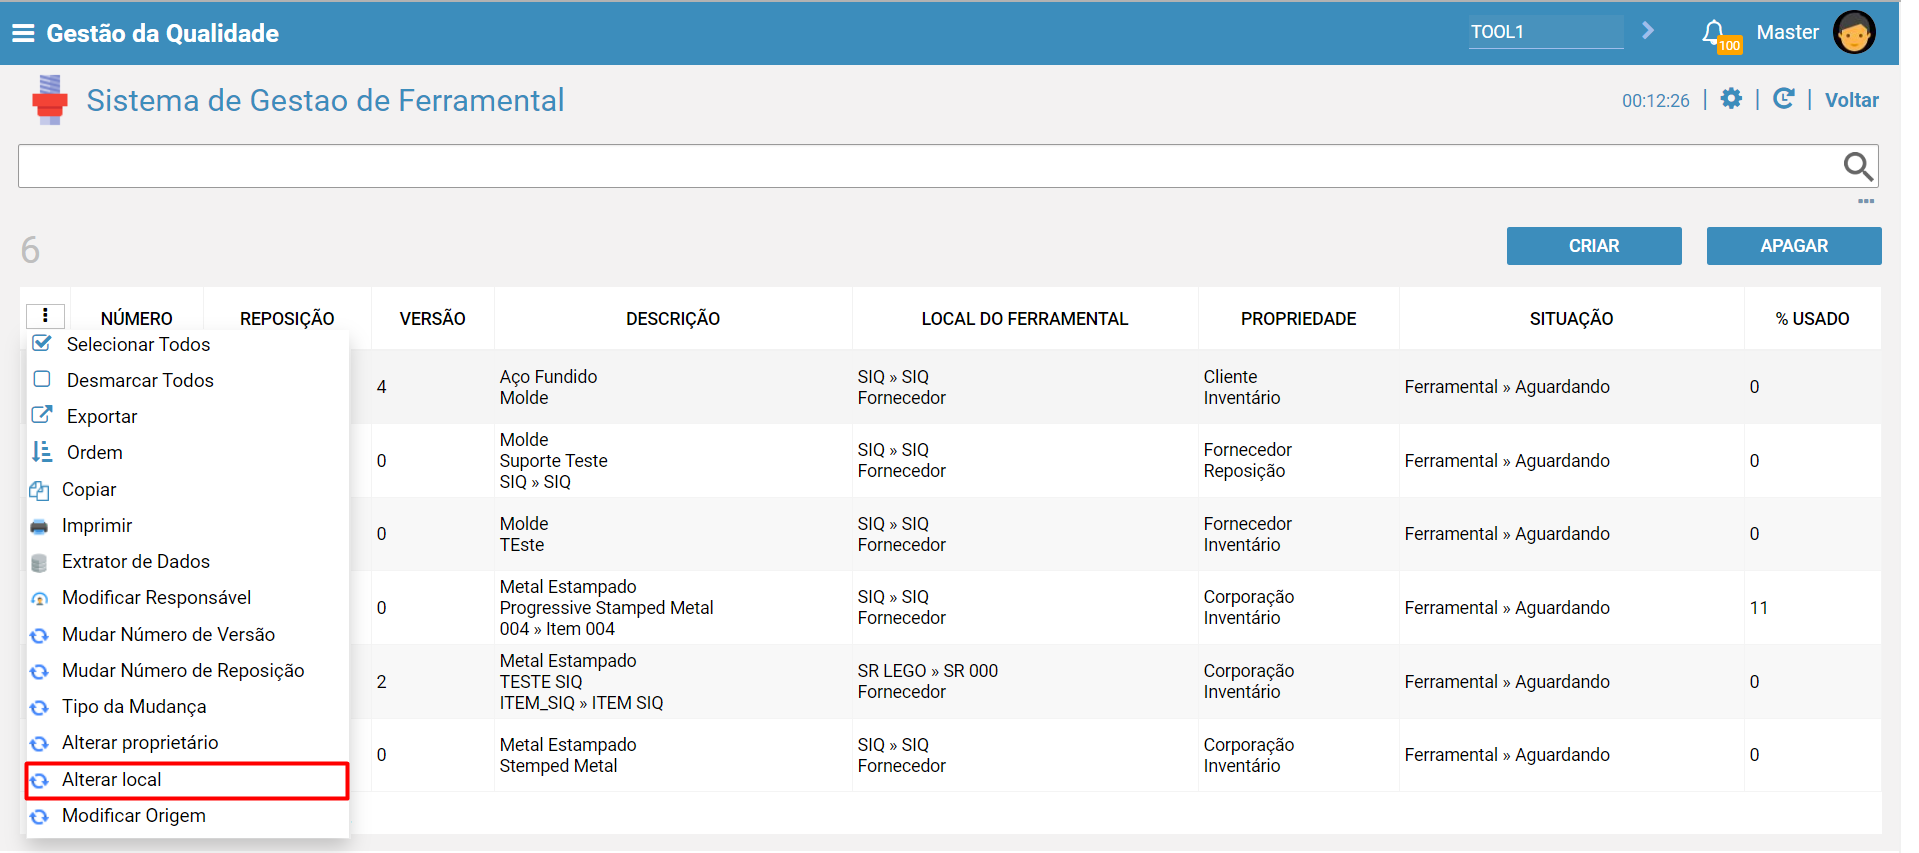This screenshot has width=1919, height=853.
Task: Click the icon beside Modificar Origem
Action: coord(39,816)
